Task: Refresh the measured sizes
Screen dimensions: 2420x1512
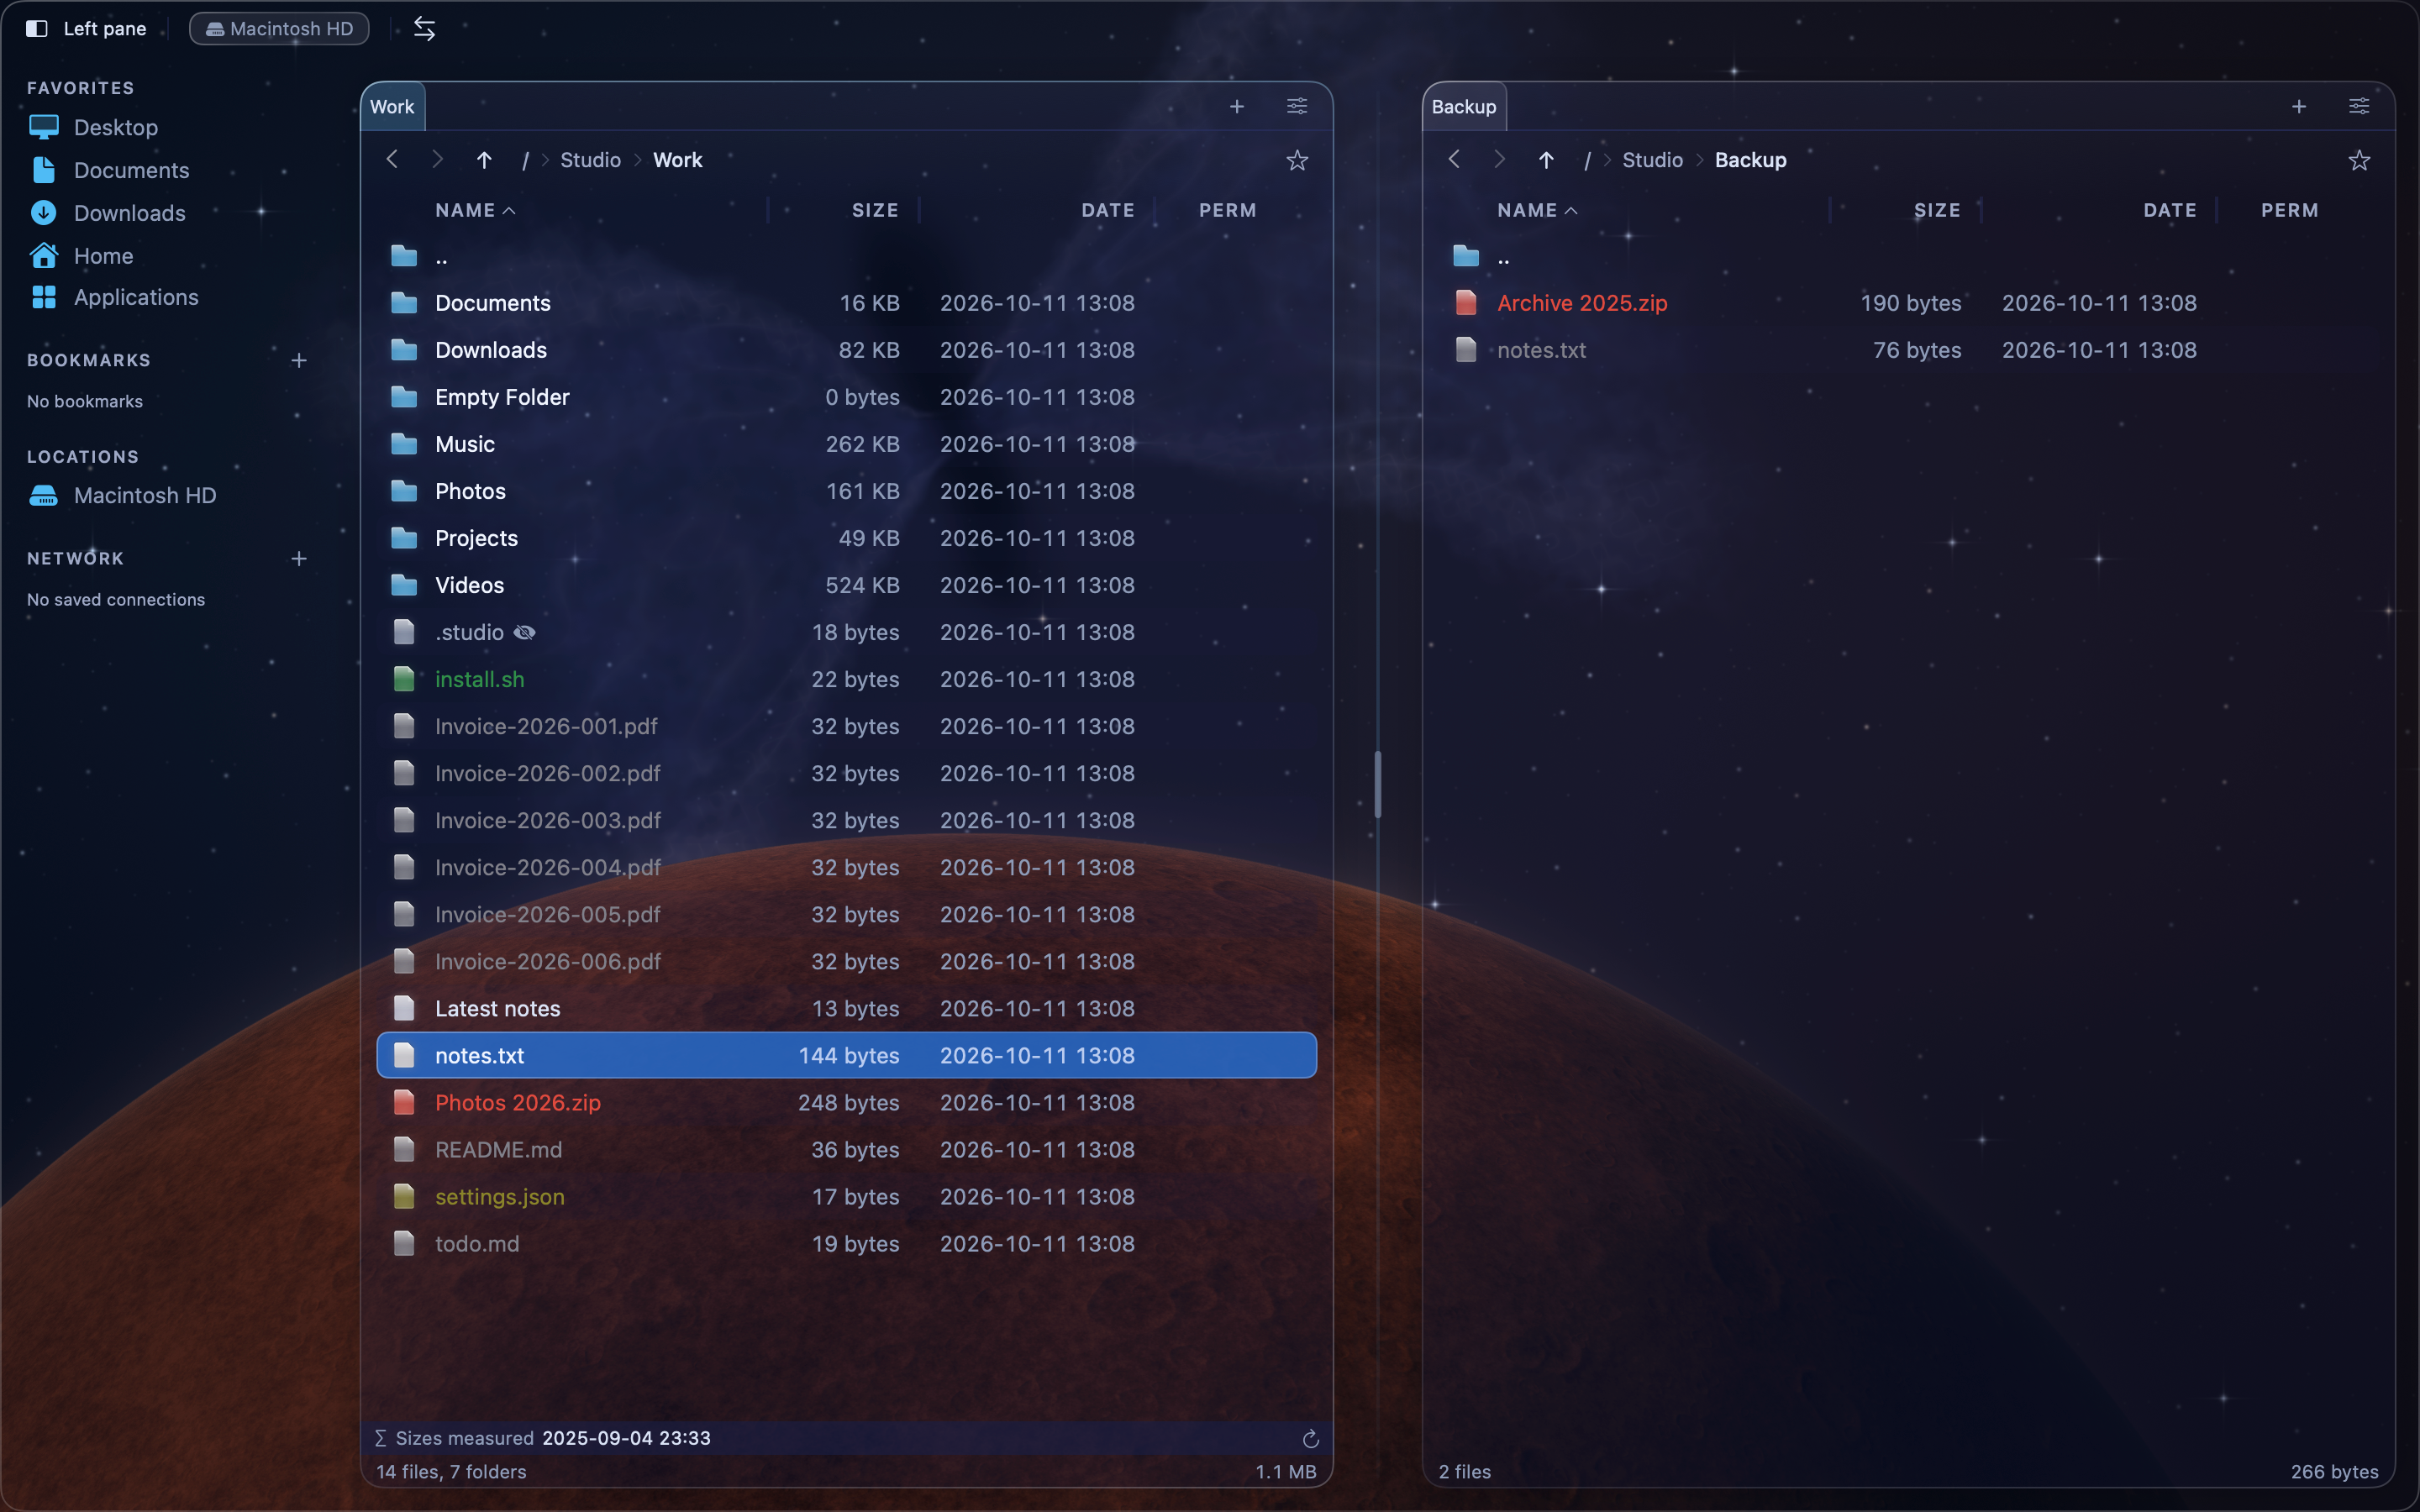Action: tap(1310, 1438)
